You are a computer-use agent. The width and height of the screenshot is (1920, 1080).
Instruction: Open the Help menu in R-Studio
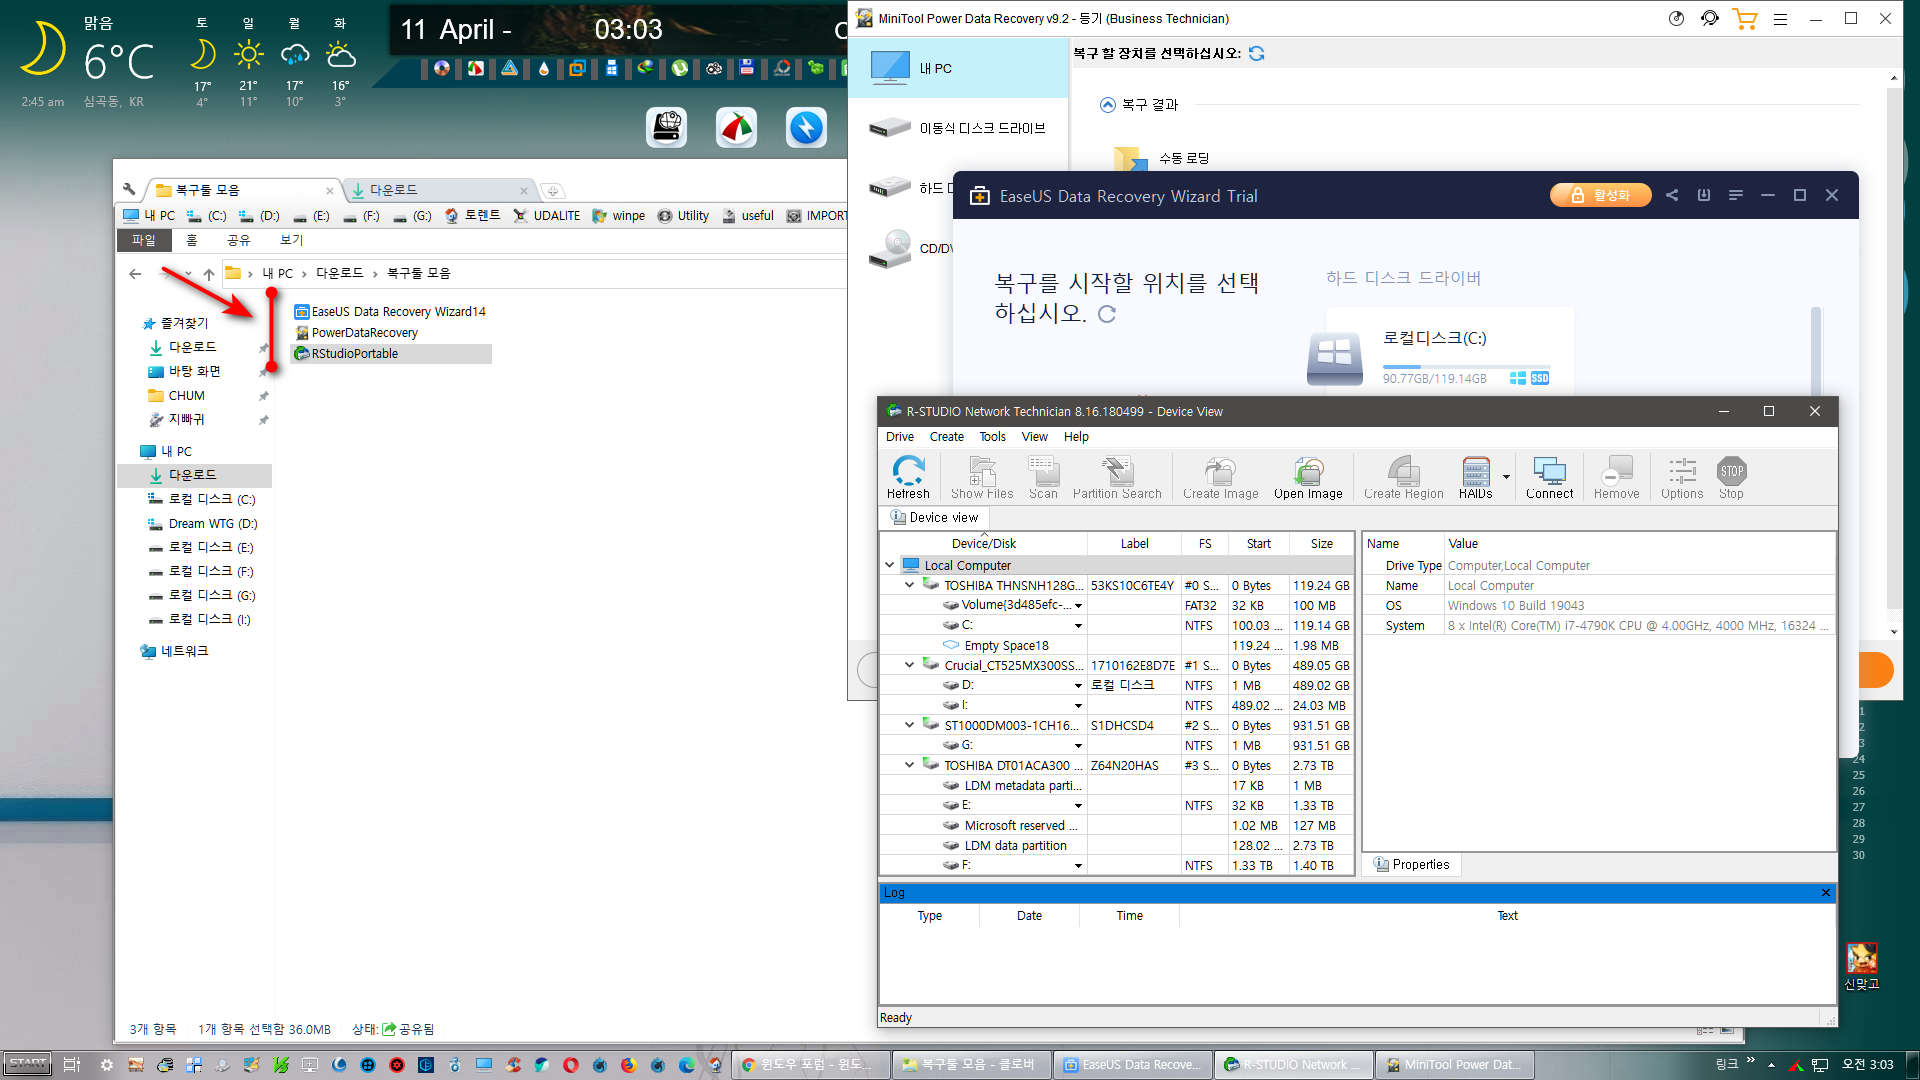point(1076,437)
